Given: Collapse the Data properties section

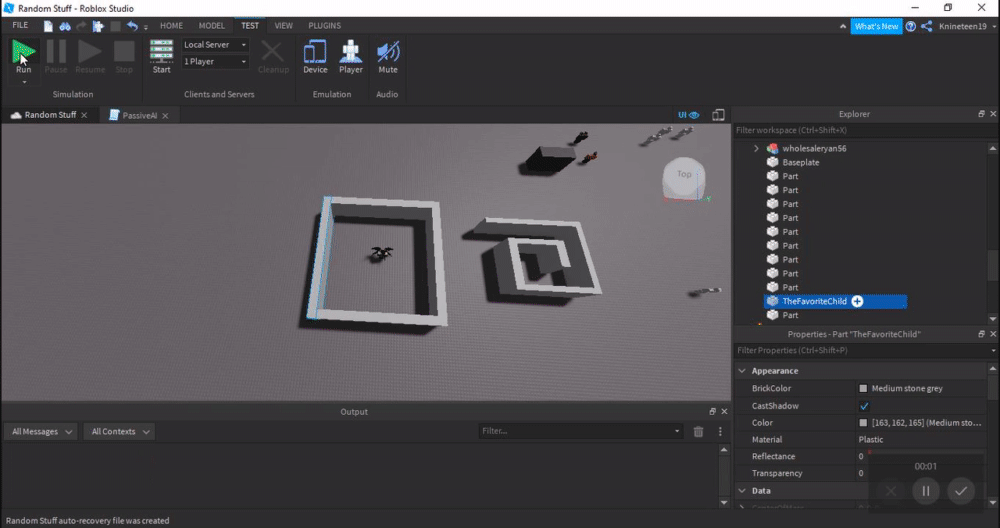Looking at the screenshot, I should coord(742,490).
